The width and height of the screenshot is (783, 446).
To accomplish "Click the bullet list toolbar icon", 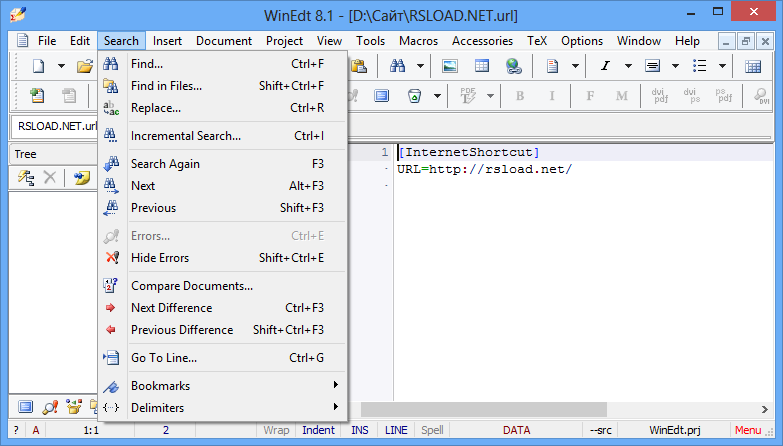I will coord(700,65).
